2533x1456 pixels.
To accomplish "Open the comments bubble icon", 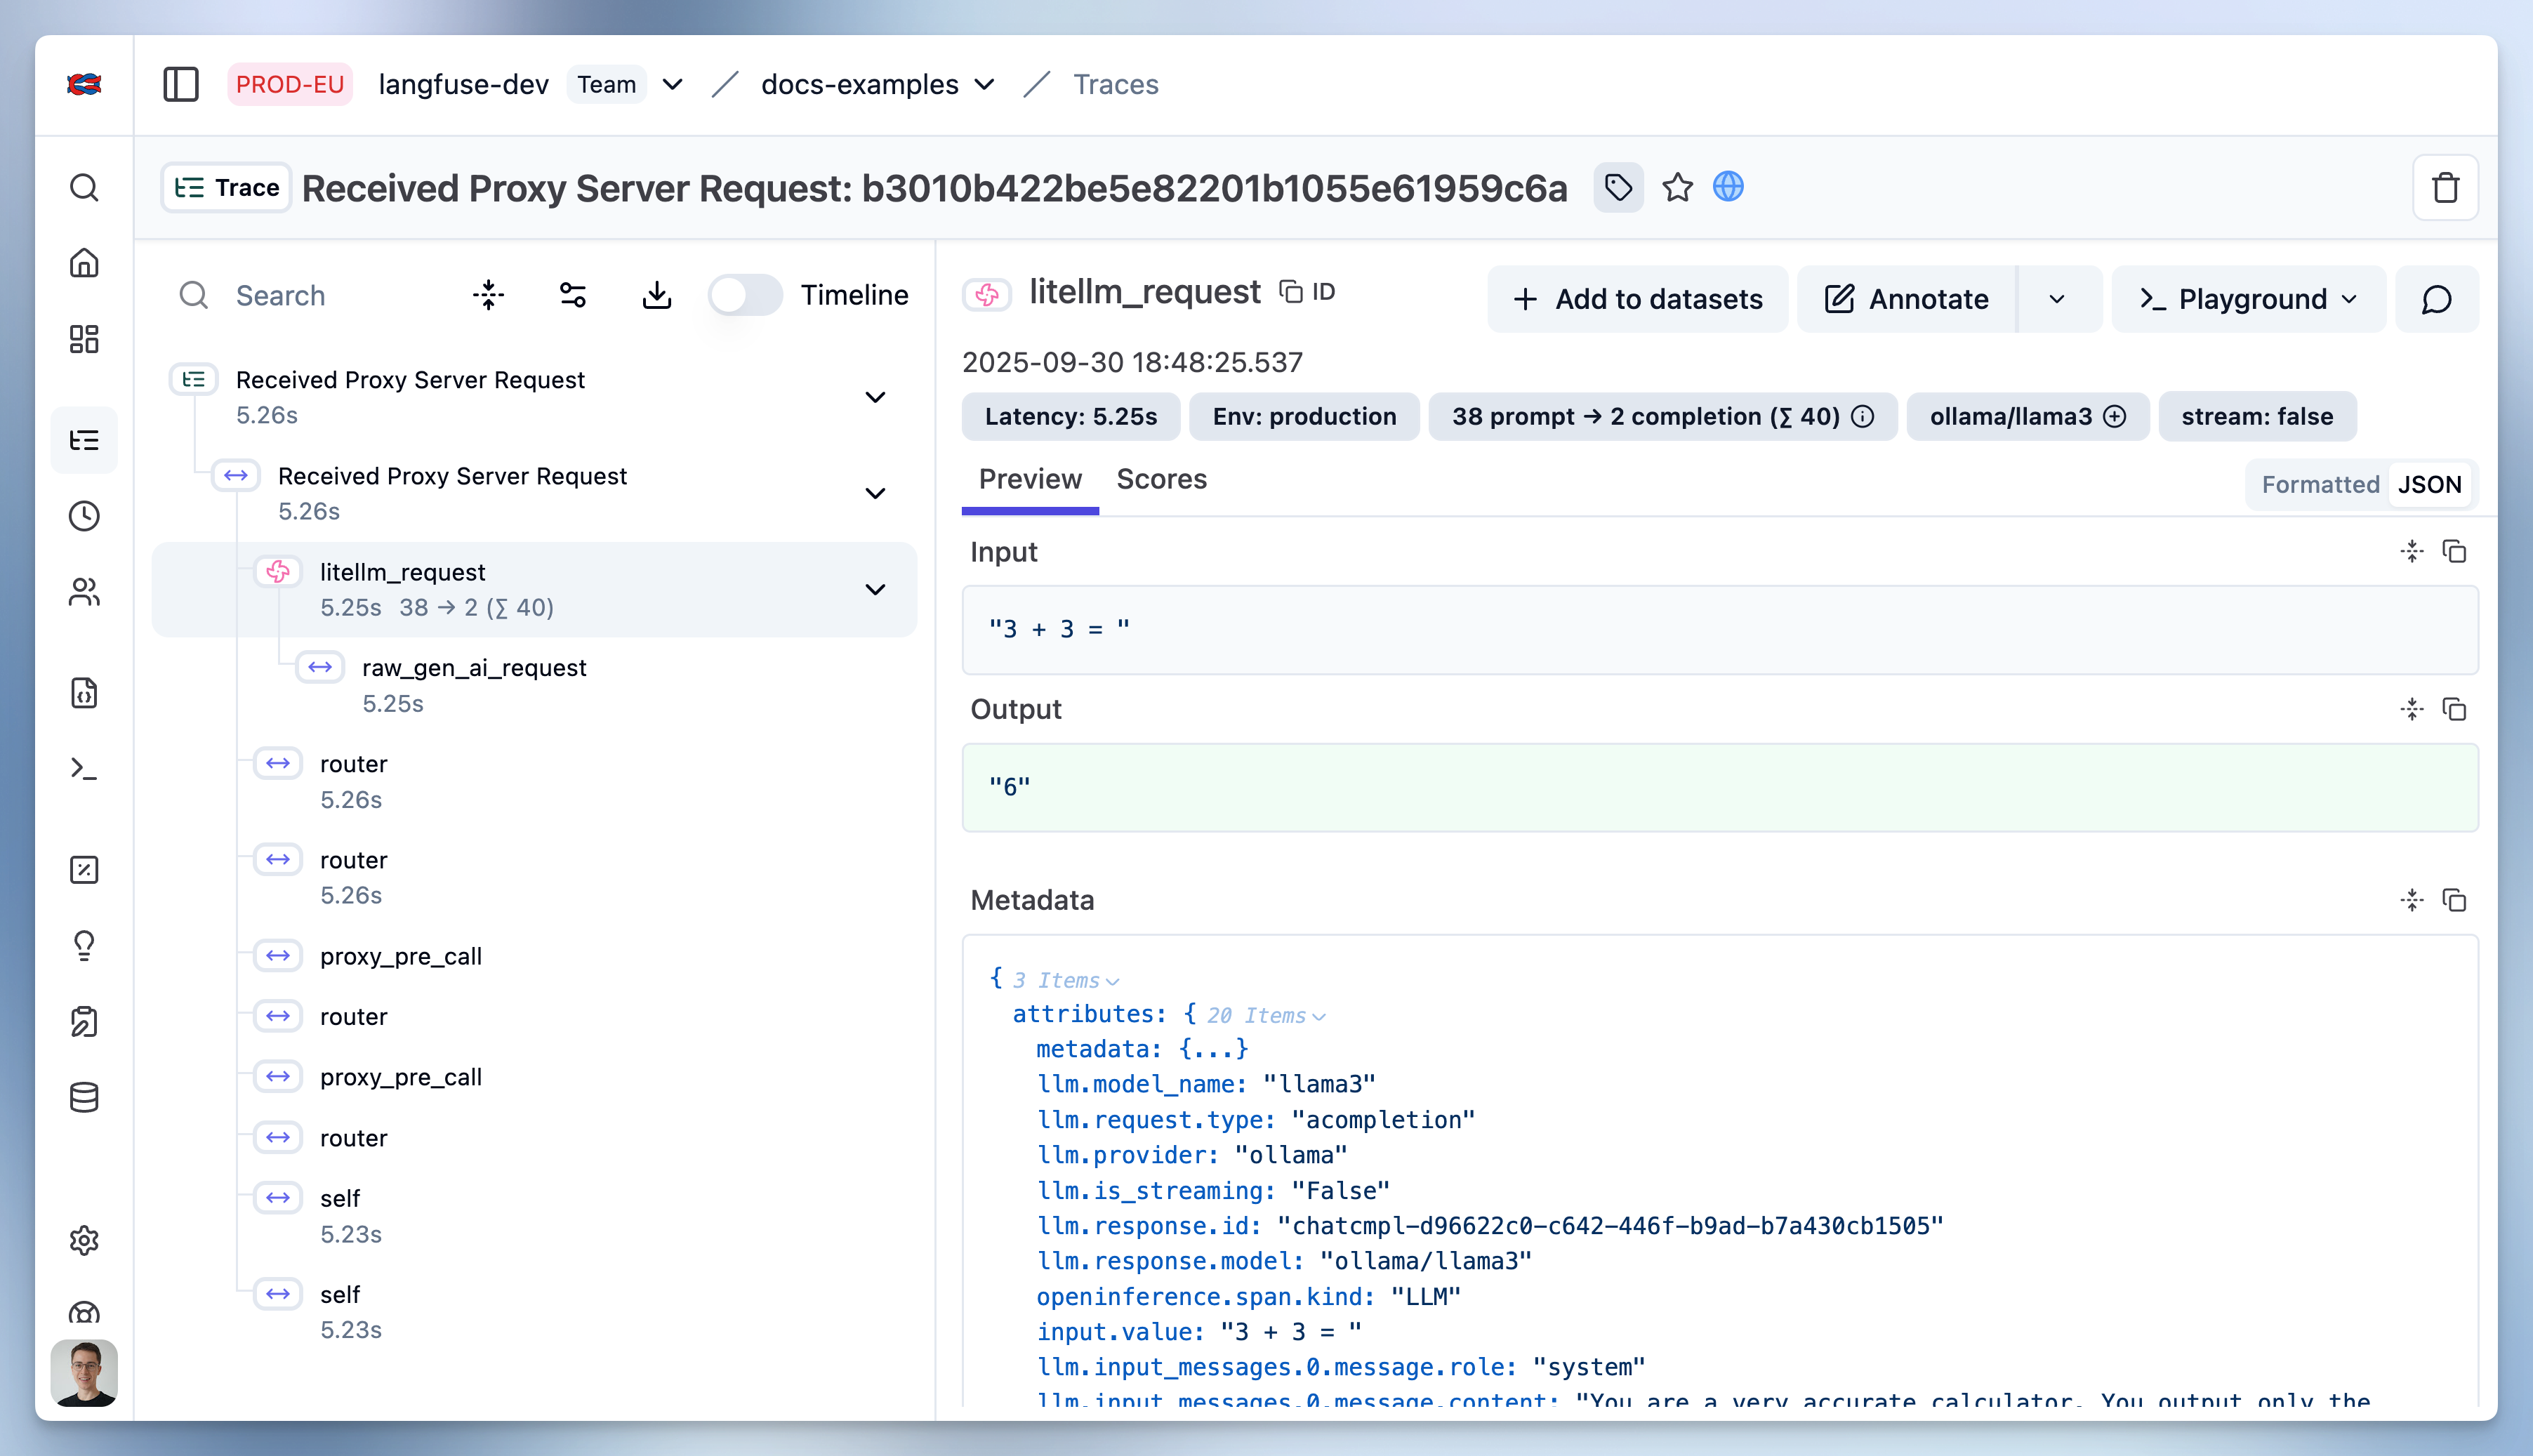I will click(x=2436, y=299).
